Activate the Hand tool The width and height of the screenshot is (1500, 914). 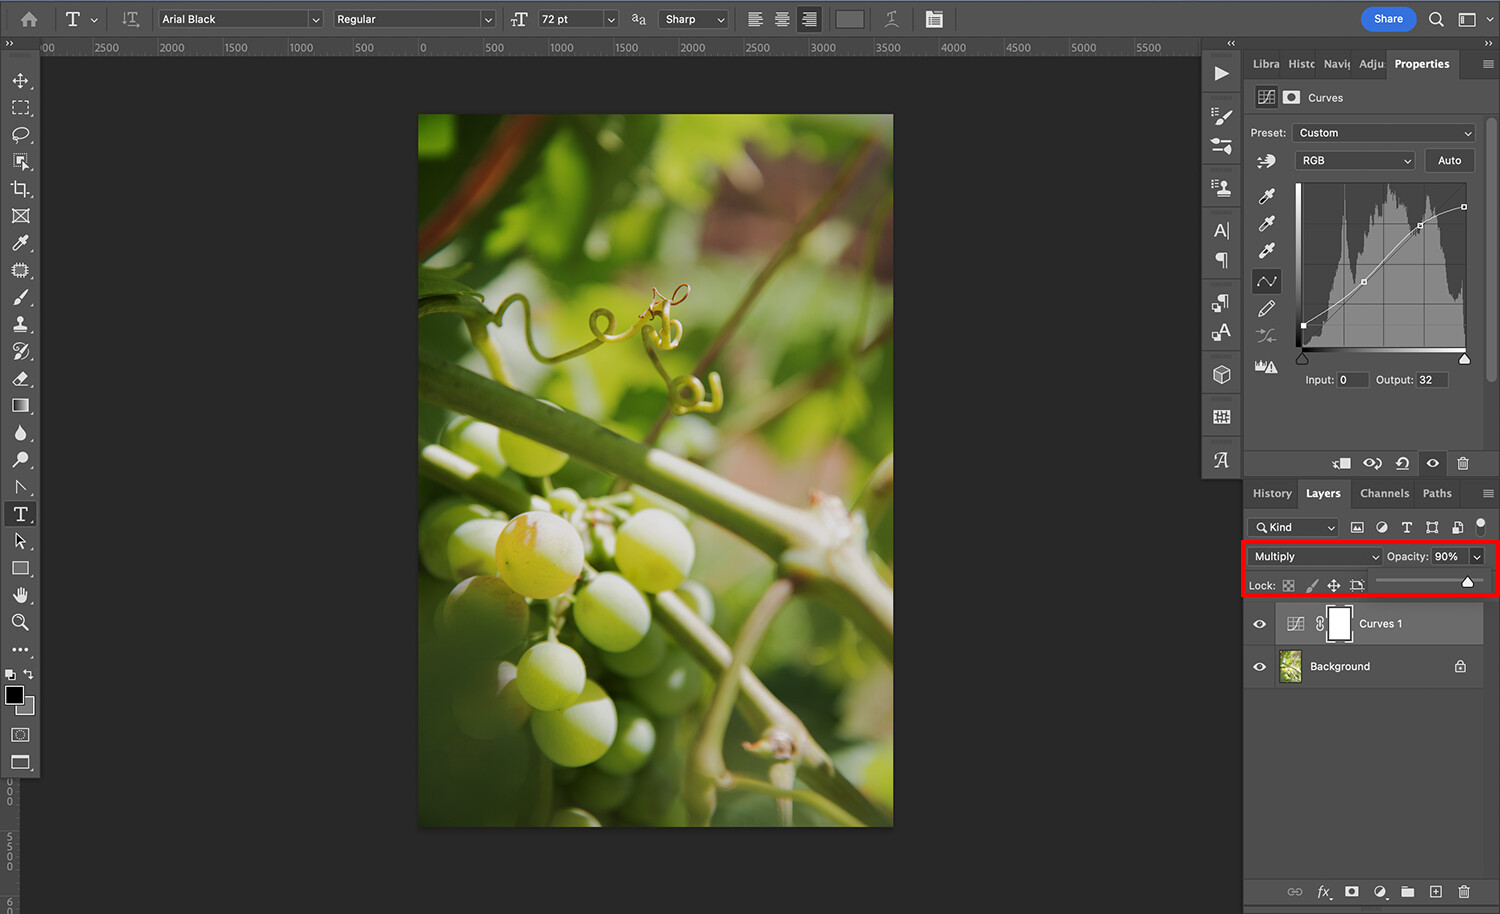point(20,595)
